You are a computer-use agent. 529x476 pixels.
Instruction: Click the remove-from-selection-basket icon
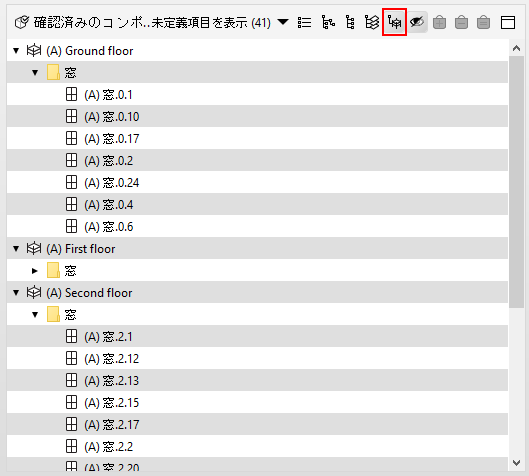coord(461,23)
